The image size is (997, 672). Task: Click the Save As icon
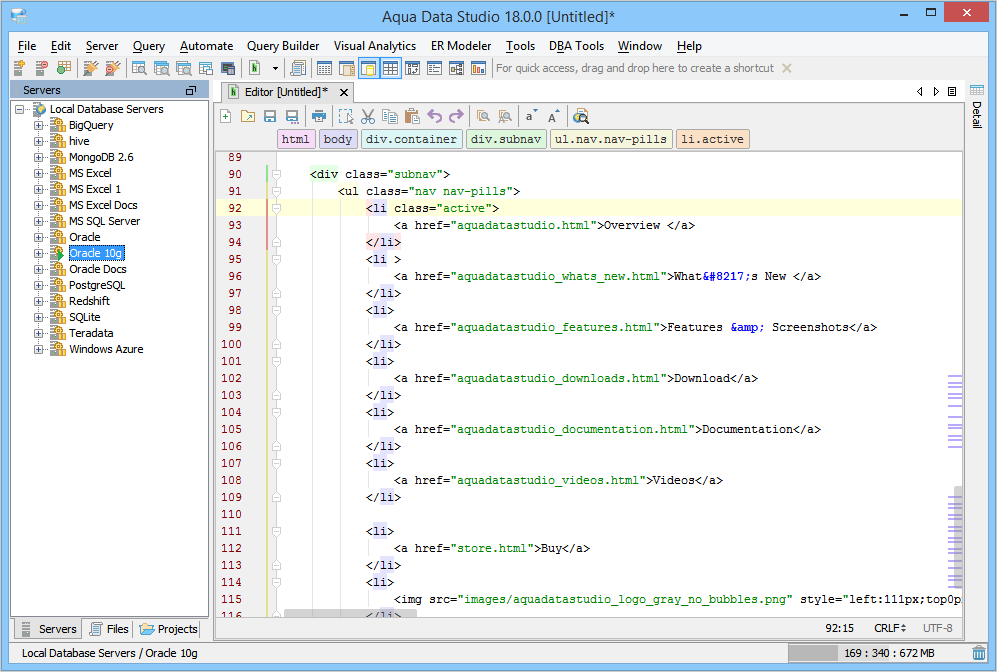[292, 116]
